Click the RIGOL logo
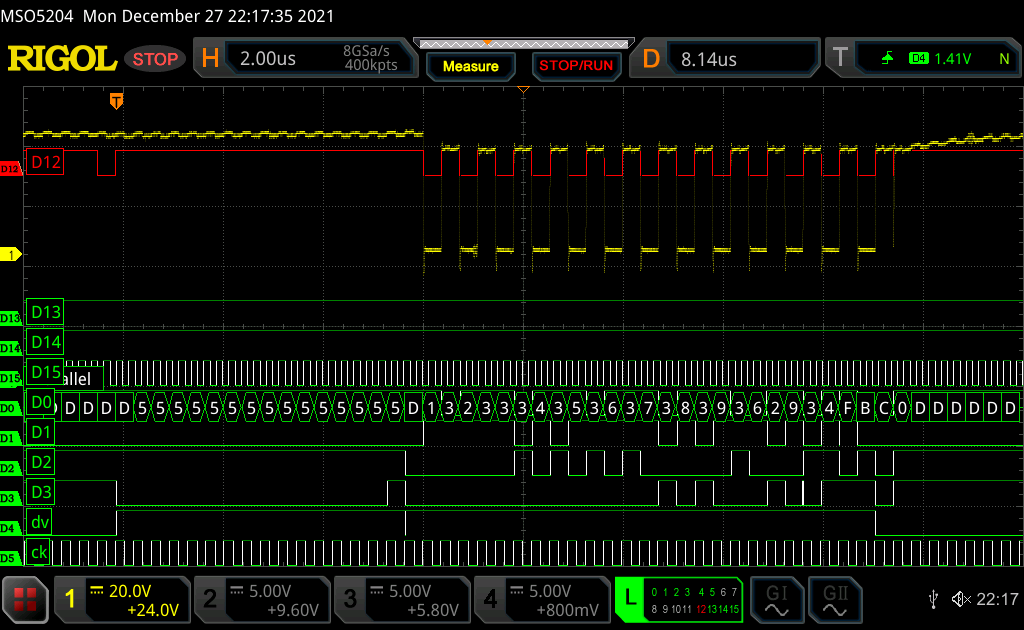The height and width of the screenshot is (630, 1024). 62,59
